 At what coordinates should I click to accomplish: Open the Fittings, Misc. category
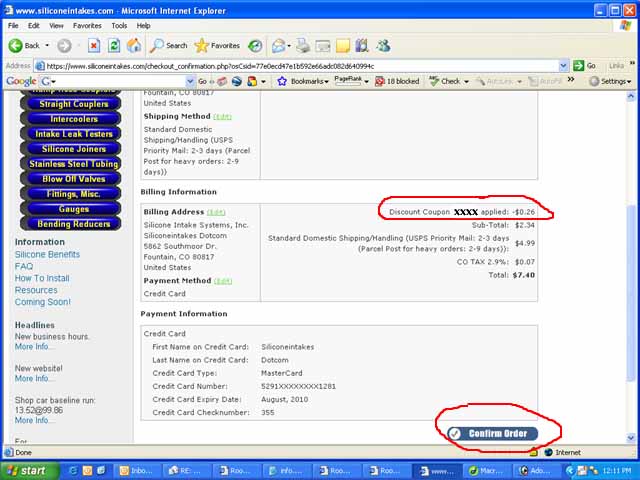click(71, 194)
